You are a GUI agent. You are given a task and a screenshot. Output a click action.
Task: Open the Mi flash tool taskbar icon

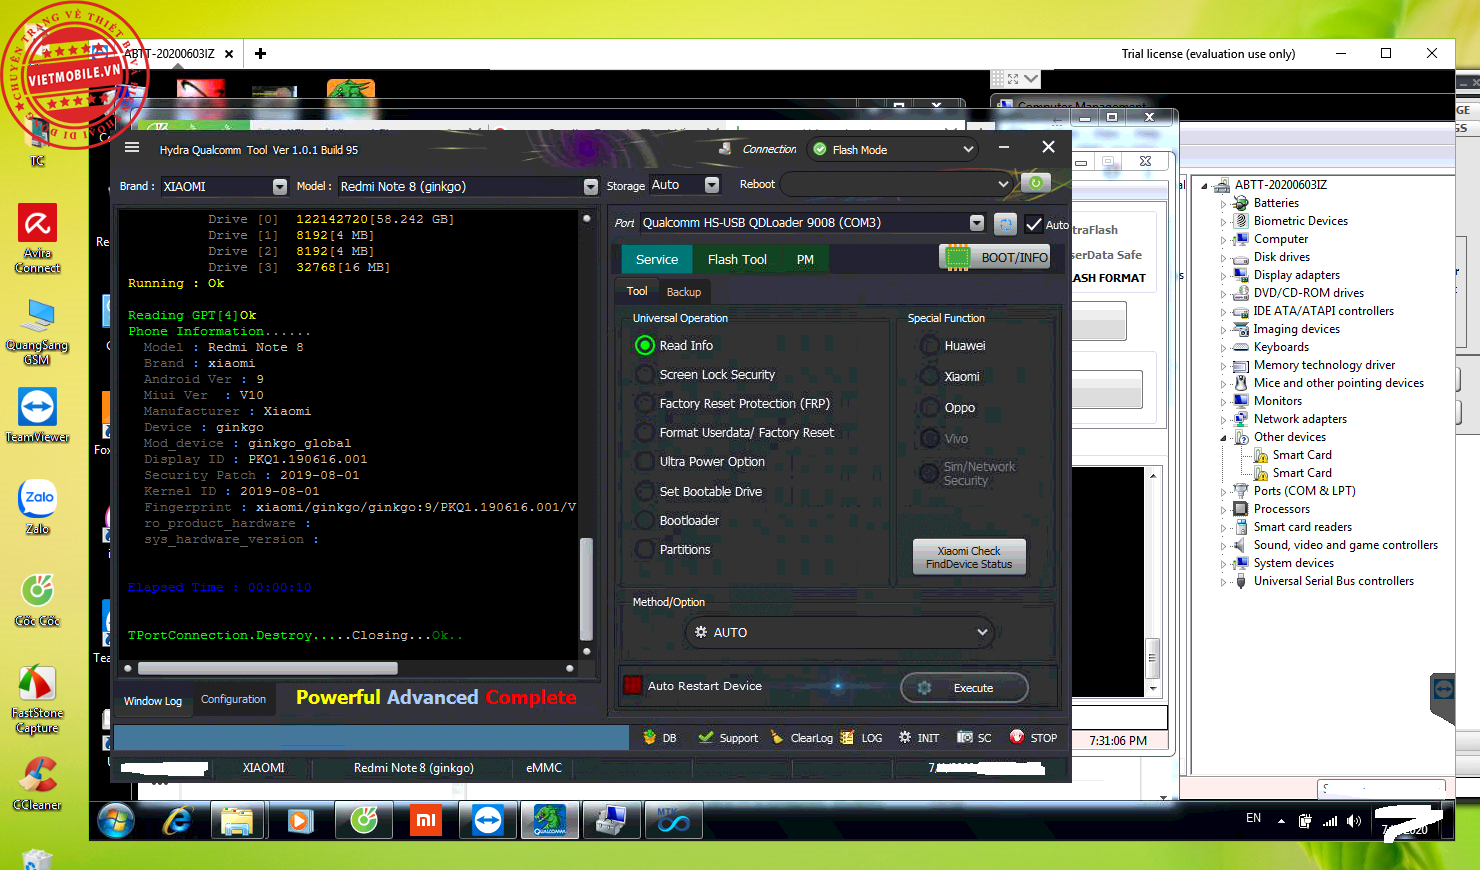click(426, 821)
